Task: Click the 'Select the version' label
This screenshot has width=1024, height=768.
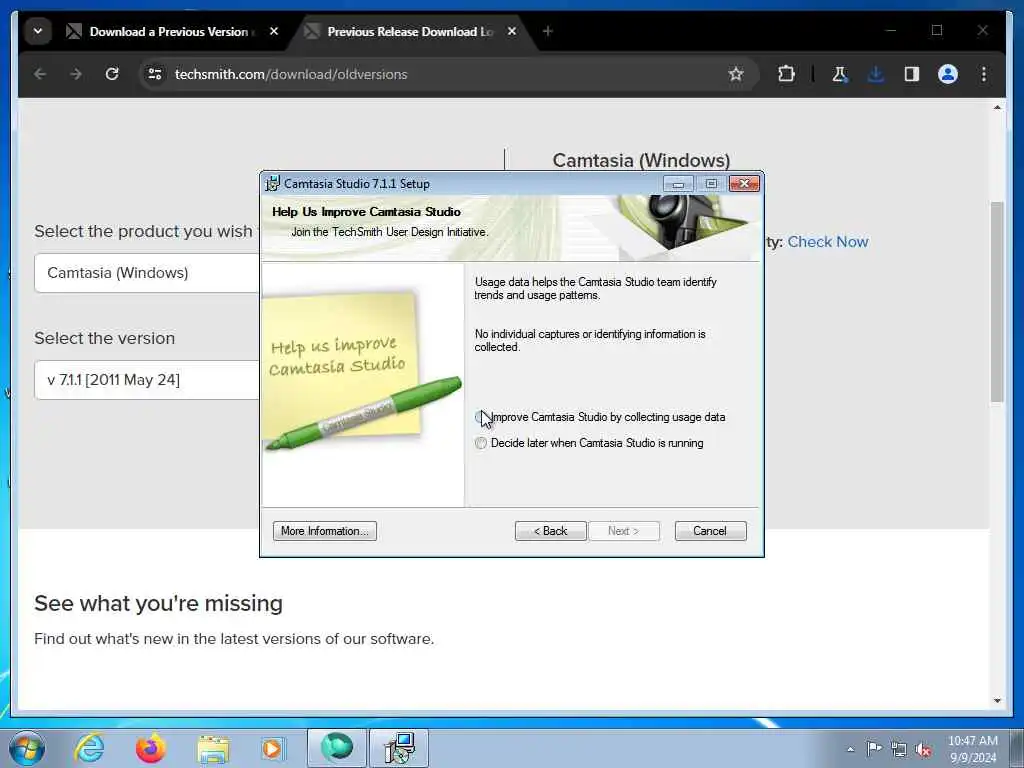Action: coord(104,338)
